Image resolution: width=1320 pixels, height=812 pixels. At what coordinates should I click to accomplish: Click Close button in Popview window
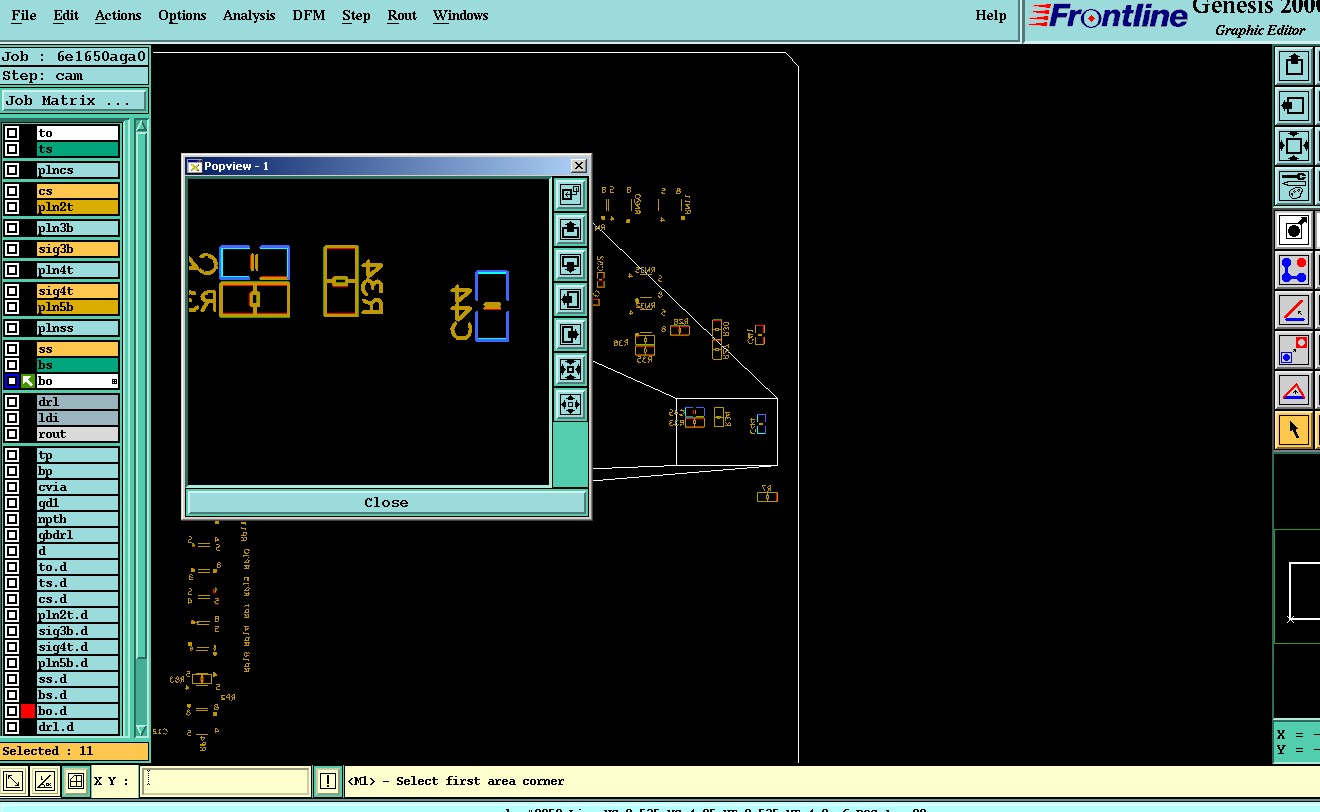pos(386,502)
